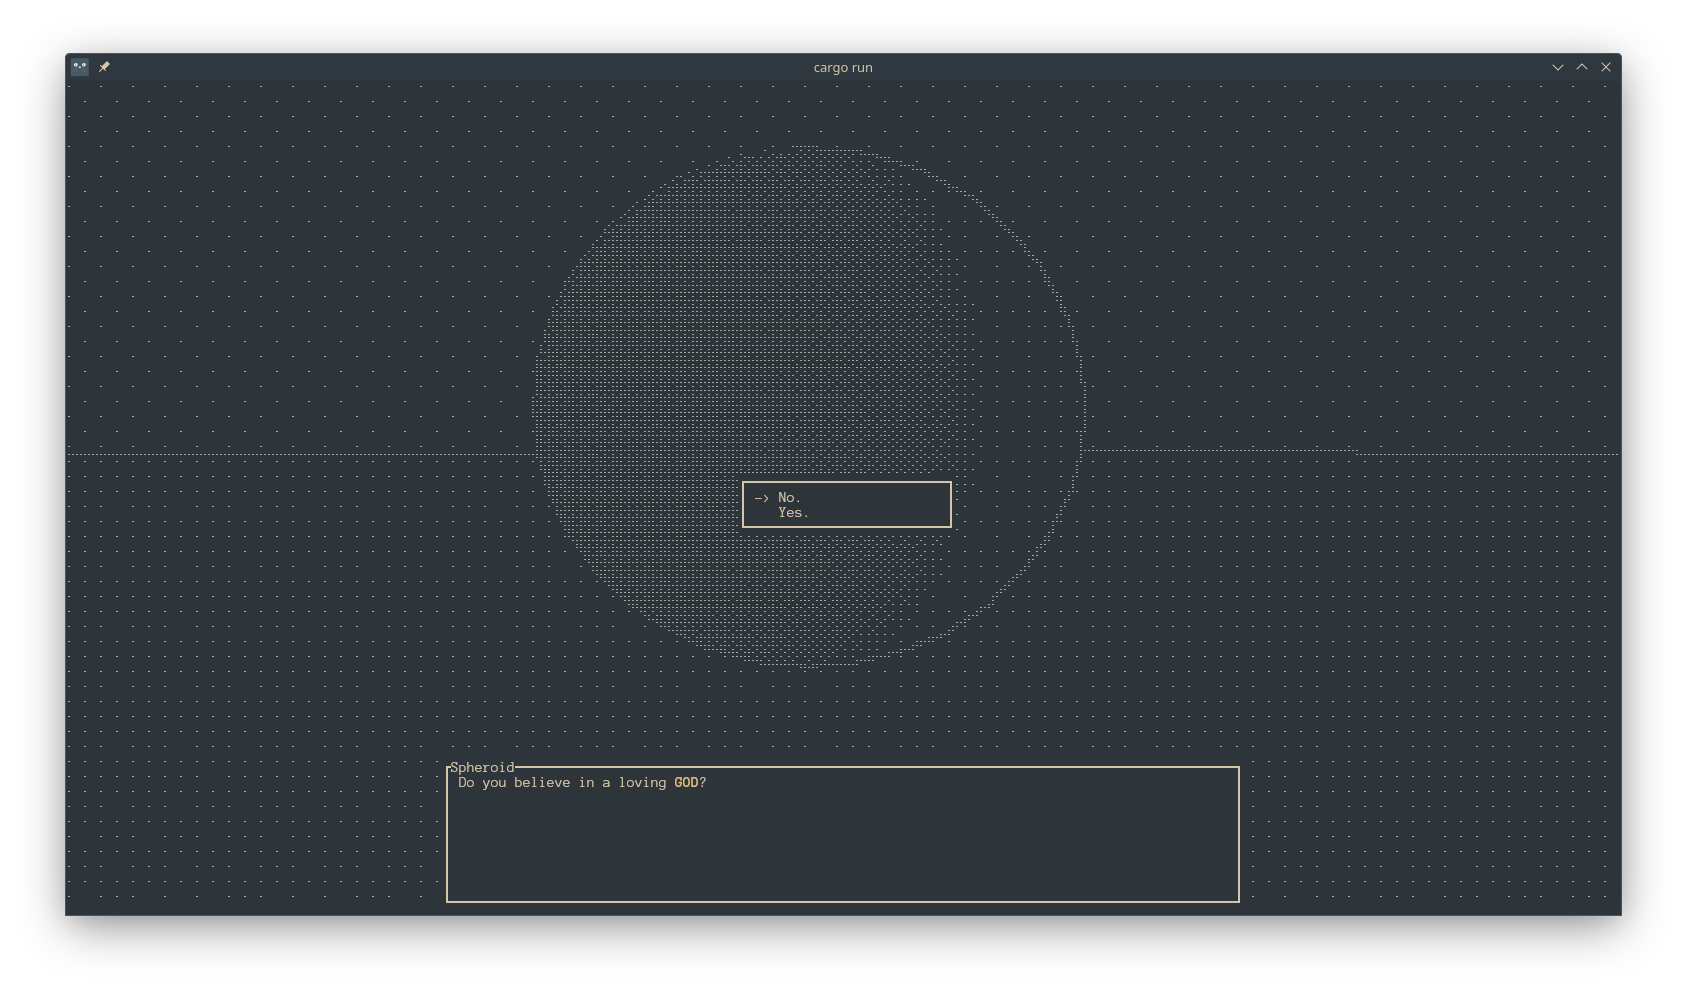
Task: Click the "Spheroid" speaker name label
Action: (x=482, y=768)
